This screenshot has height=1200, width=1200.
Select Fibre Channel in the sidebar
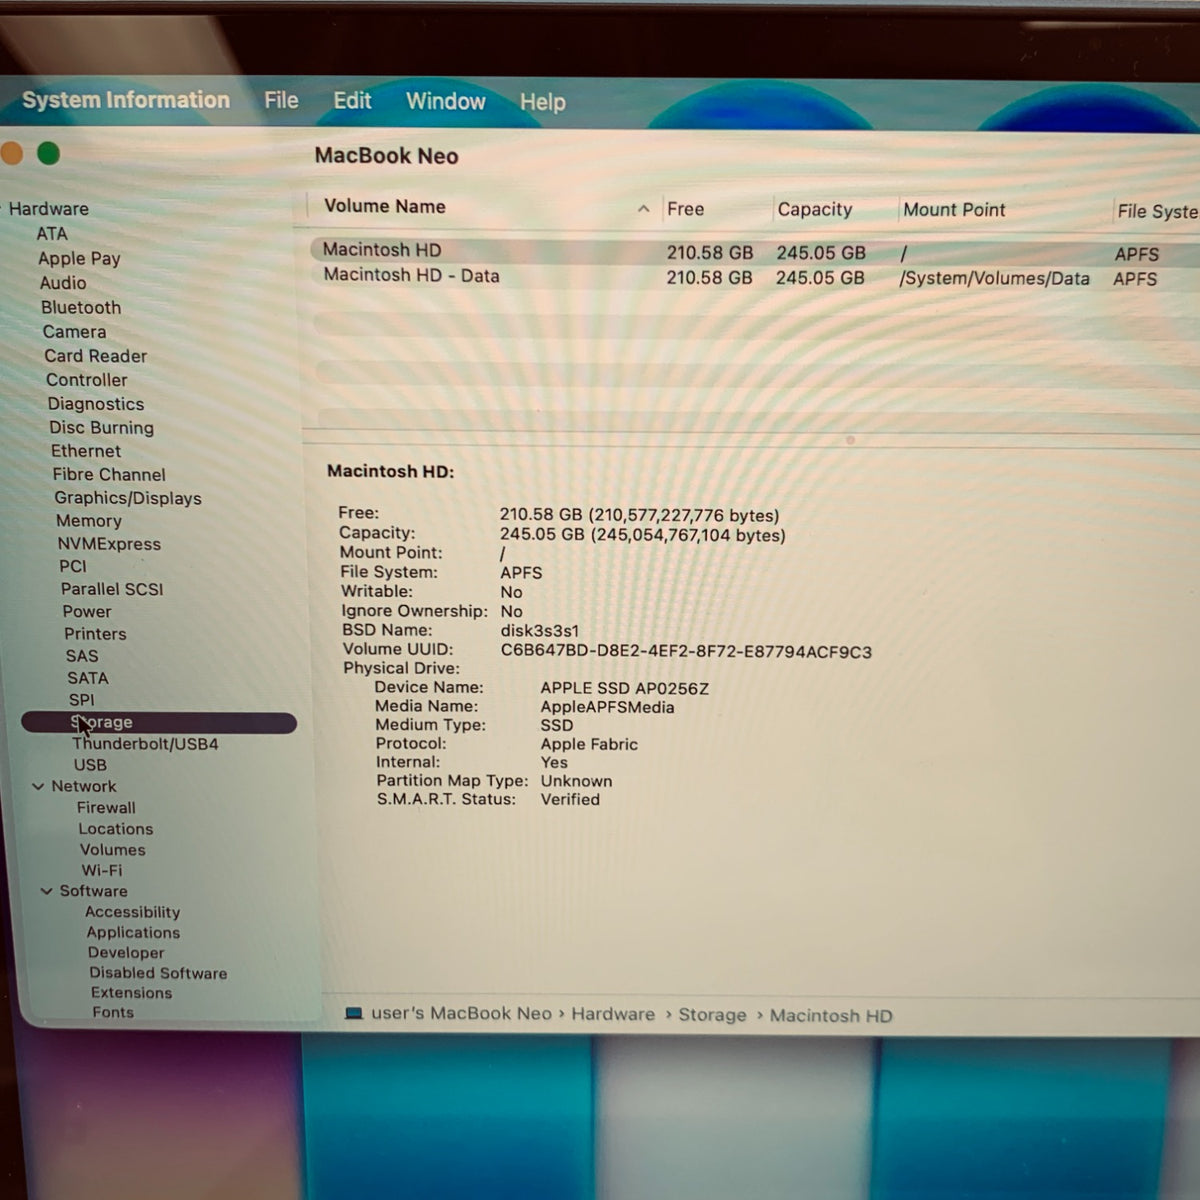pyautogui.click(x=109, y=475)
